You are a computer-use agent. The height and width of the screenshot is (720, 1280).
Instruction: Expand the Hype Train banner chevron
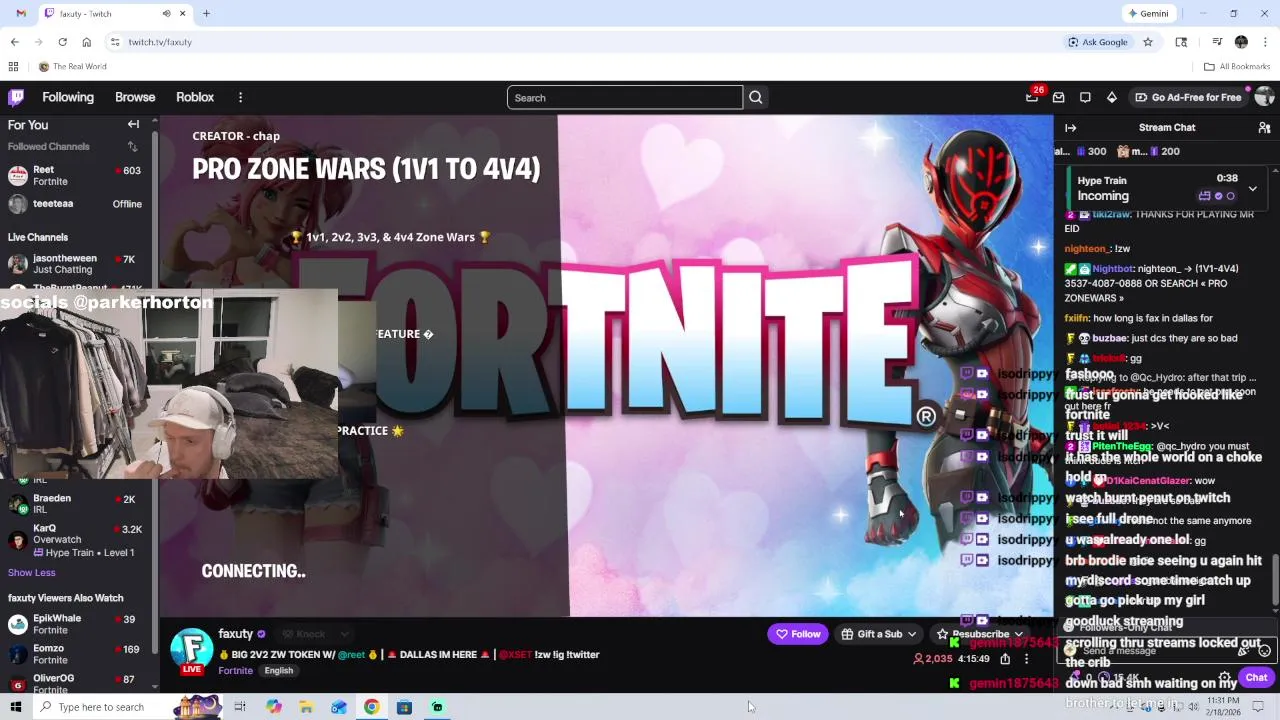click(1252, 188)
